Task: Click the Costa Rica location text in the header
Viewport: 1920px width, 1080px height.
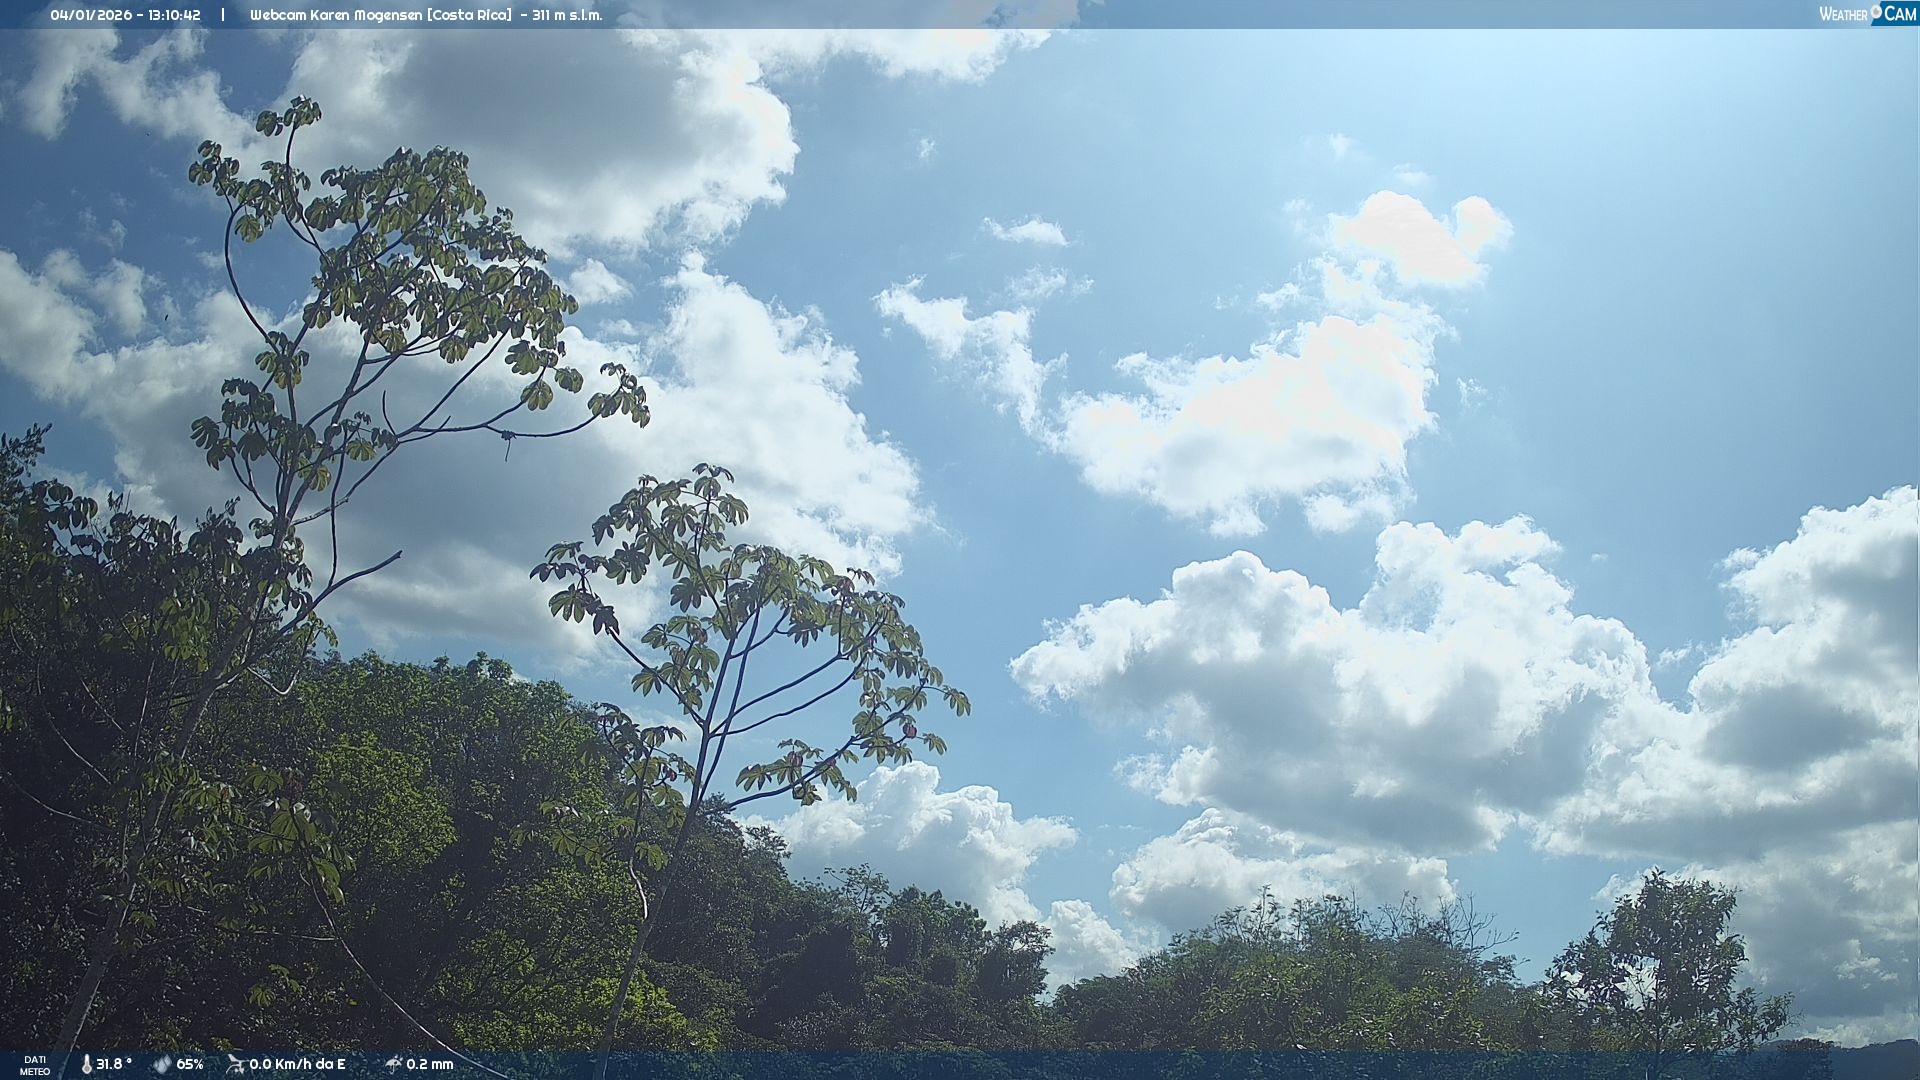Action: click(469, 15)
